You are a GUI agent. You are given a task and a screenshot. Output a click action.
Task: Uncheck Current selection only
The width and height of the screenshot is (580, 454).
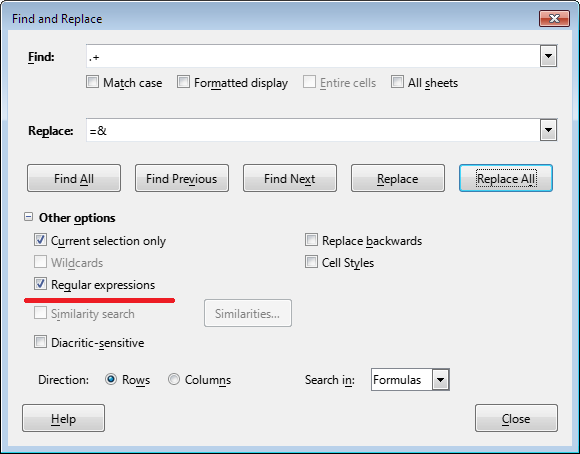[40, 240]
